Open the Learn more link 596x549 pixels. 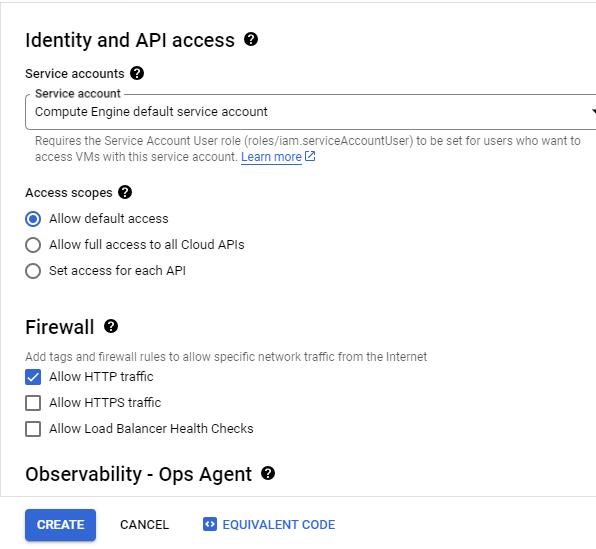point(271,157)
